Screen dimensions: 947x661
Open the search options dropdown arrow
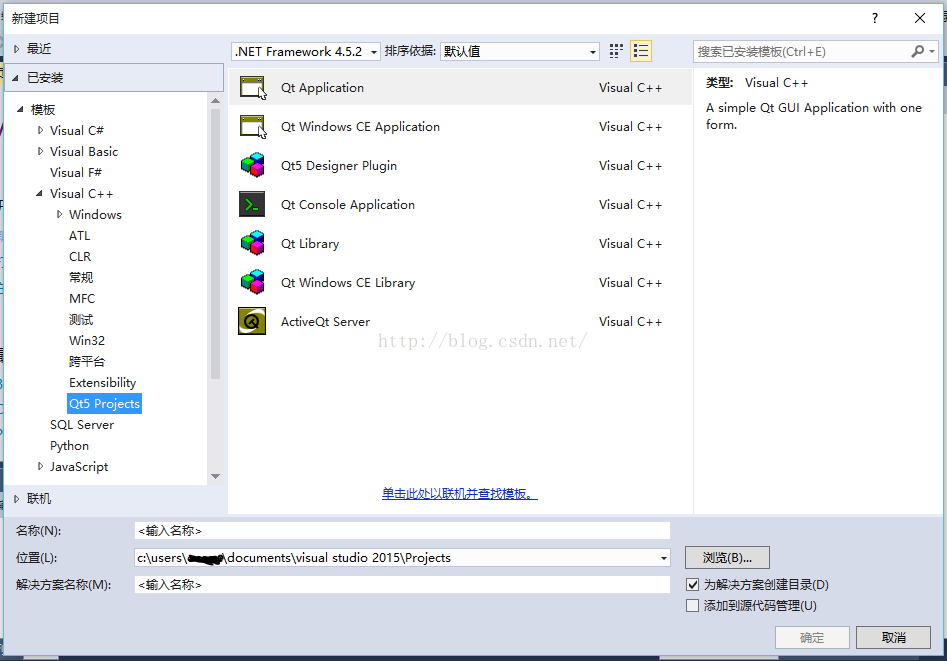point(932,51)
